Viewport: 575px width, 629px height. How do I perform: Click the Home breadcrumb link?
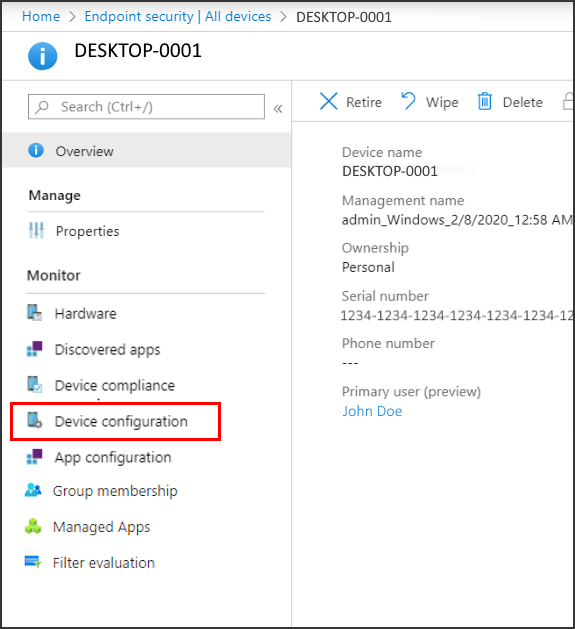[x=41, y=16]
